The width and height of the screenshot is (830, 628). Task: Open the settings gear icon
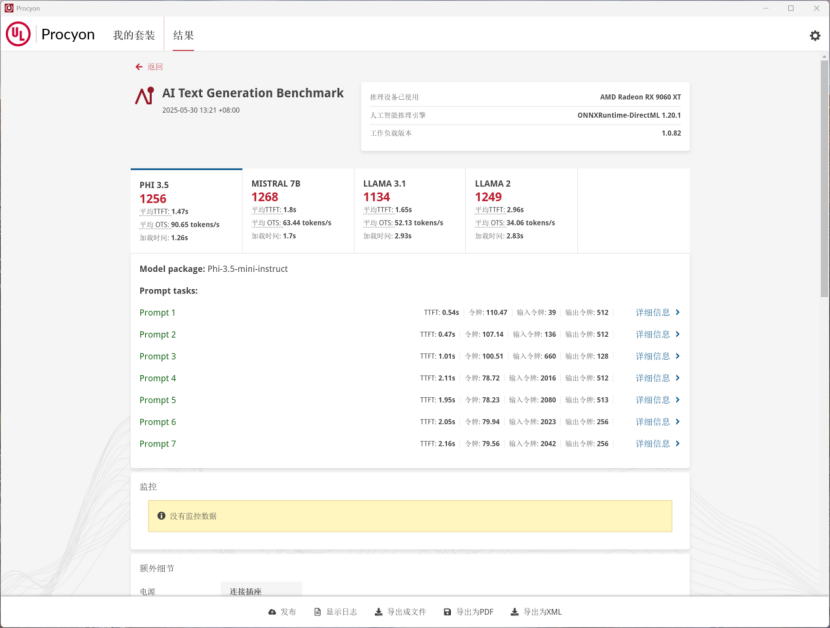pyautogui.click(x=815, y=35)
